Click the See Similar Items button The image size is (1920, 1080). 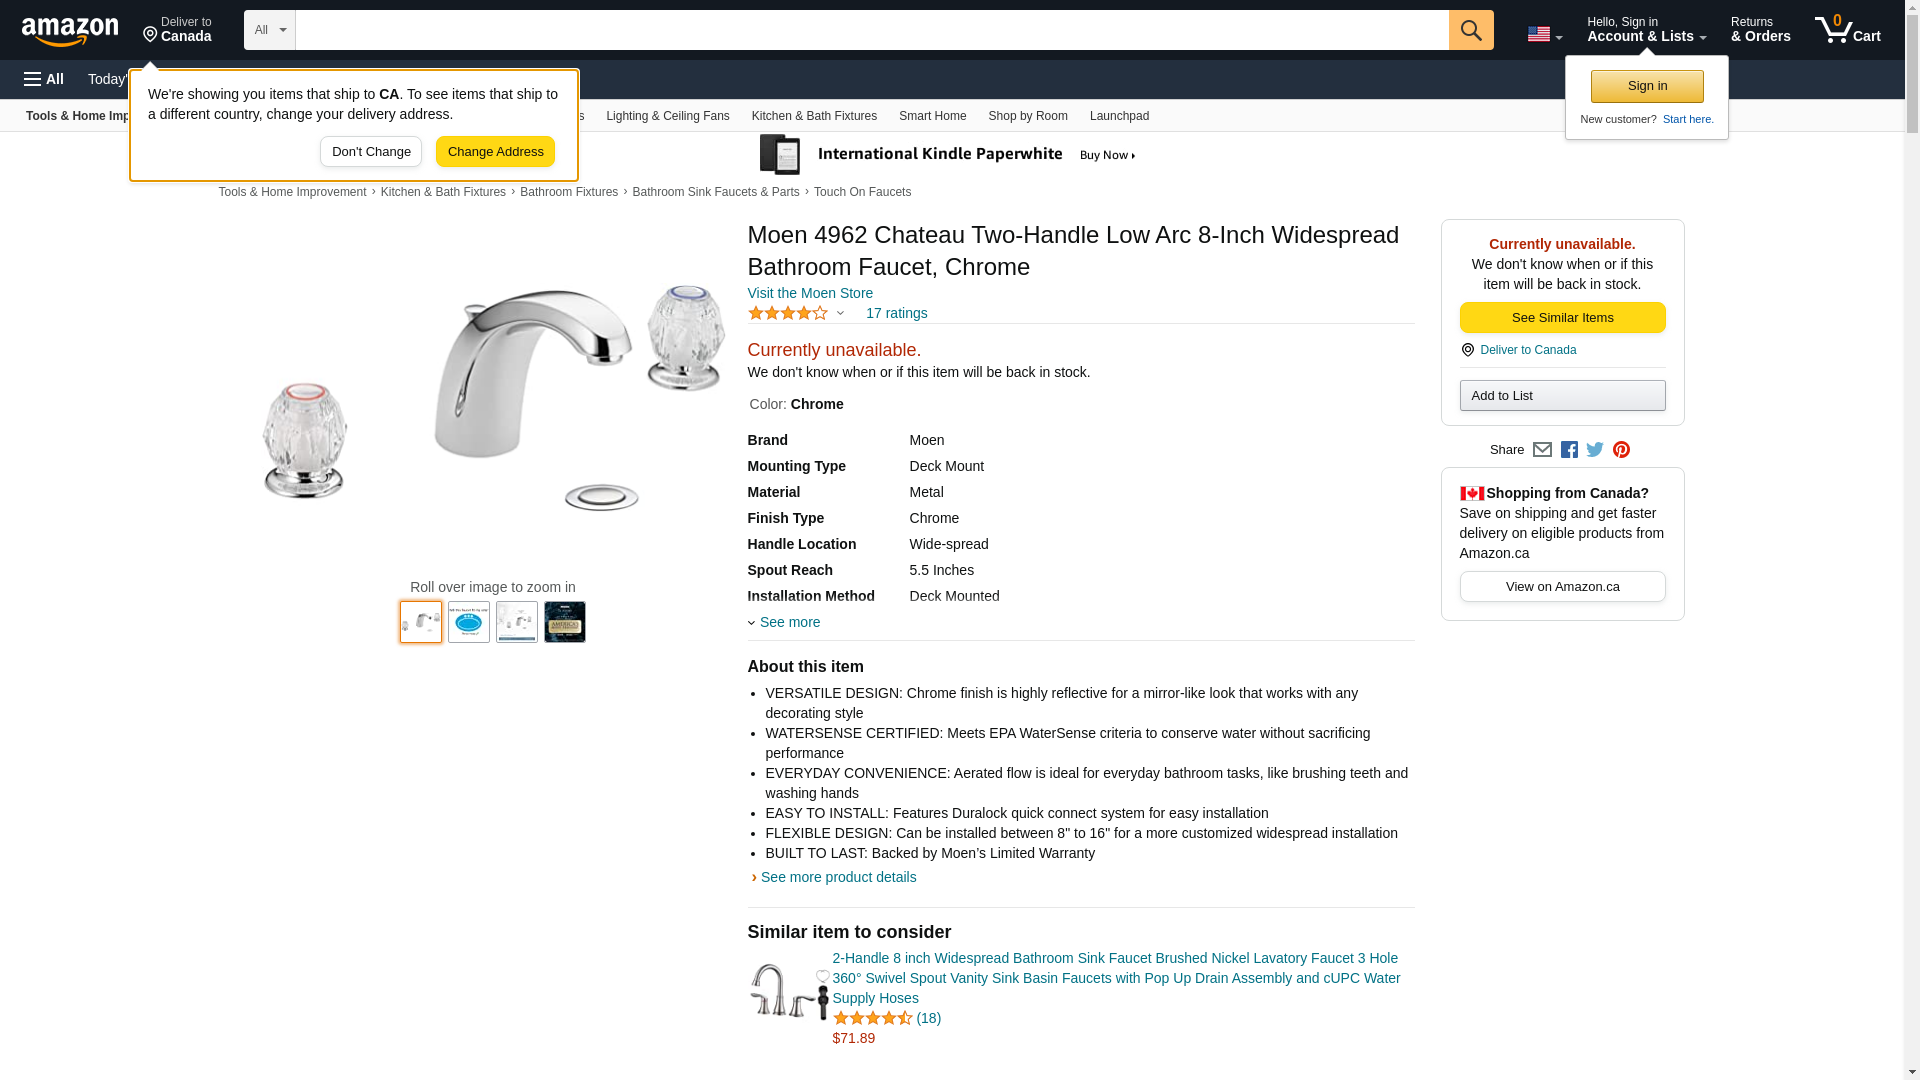coord(1562,318)
